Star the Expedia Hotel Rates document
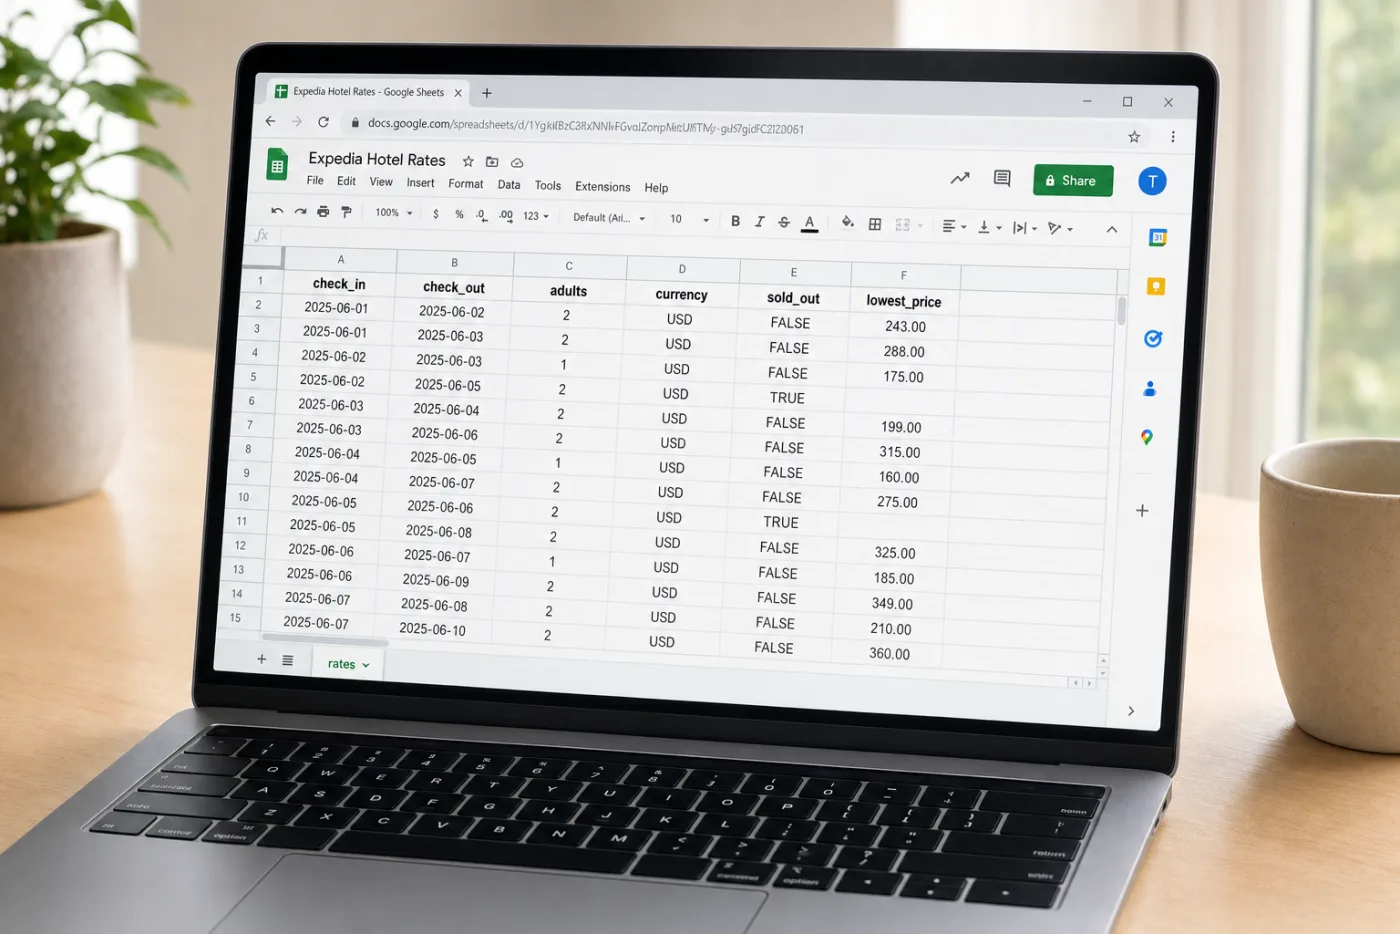This screenshot has width=1400, height=934. 468,161
